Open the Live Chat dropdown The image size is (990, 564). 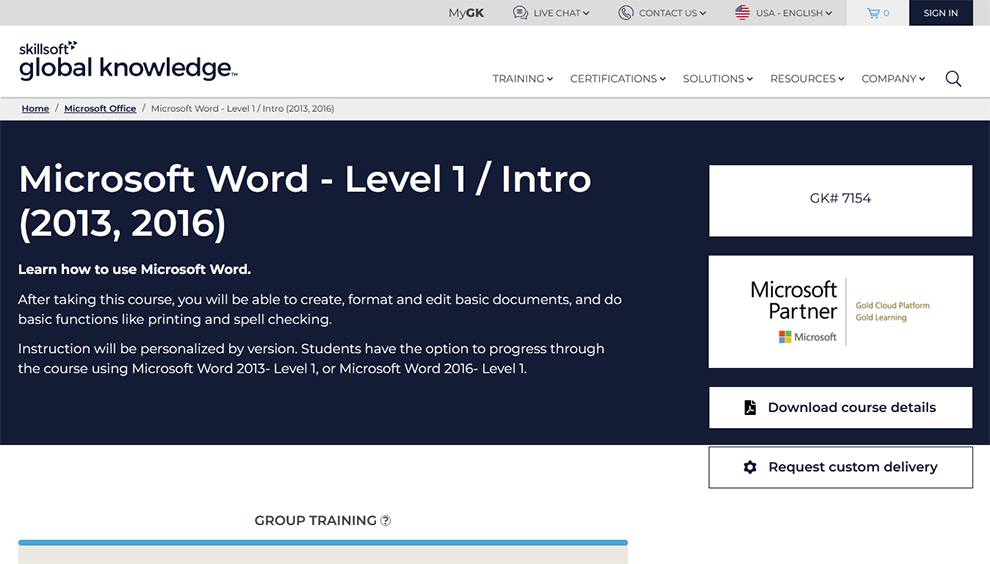coord(551,13)
